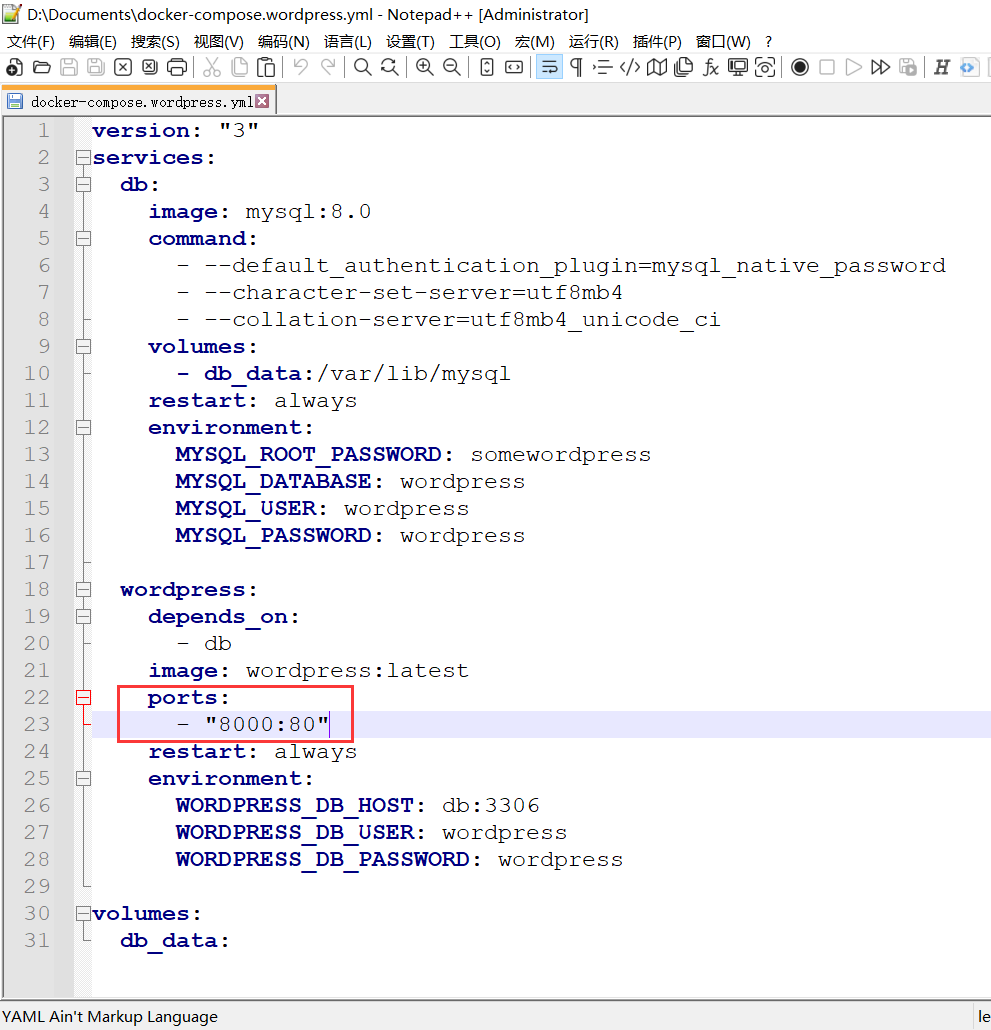
Task: Collapse the wordpress block fold marker
Action: click(83, 589)
